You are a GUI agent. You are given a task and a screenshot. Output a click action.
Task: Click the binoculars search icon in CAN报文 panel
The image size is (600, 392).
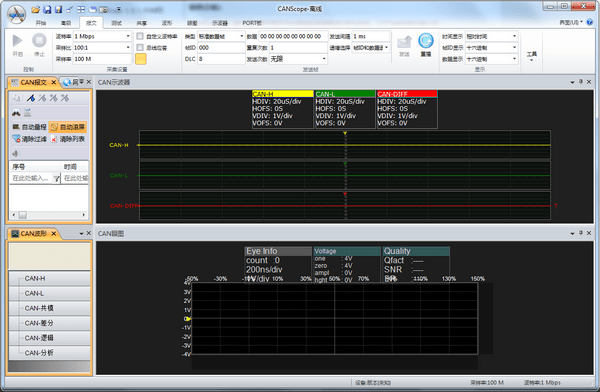16,113
